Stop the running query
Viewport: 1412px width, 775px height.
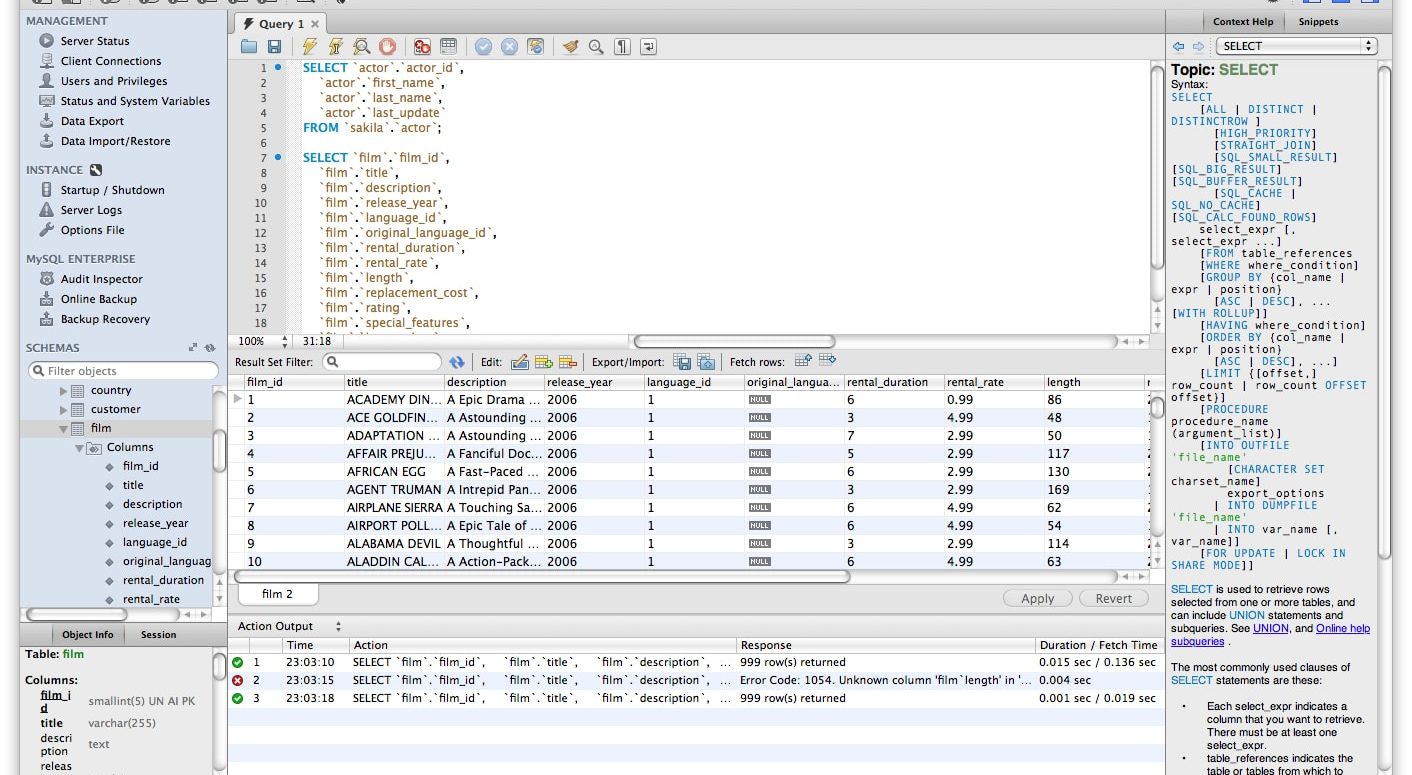[387, 46]
